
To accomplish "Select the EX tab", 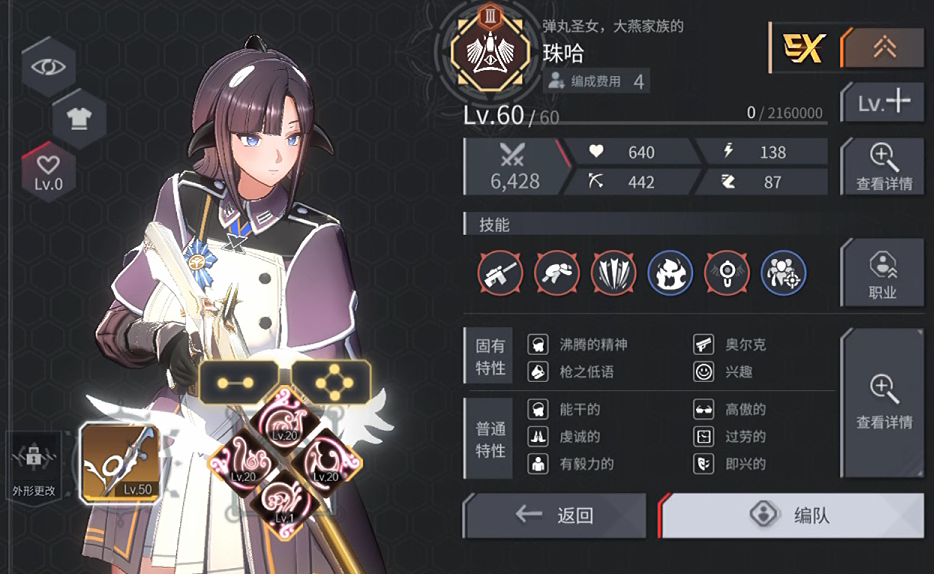I will 804,48.
